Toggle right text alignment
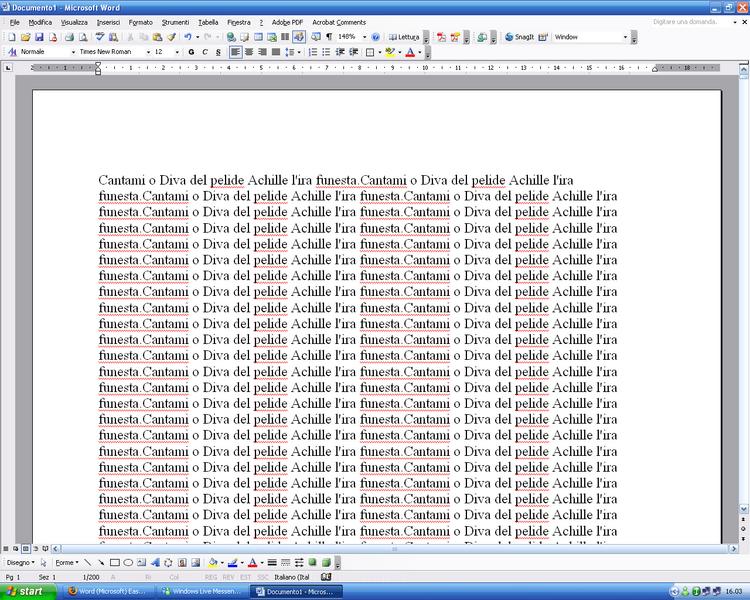Viewport: 750px width, 600px height. pos(262,52)
